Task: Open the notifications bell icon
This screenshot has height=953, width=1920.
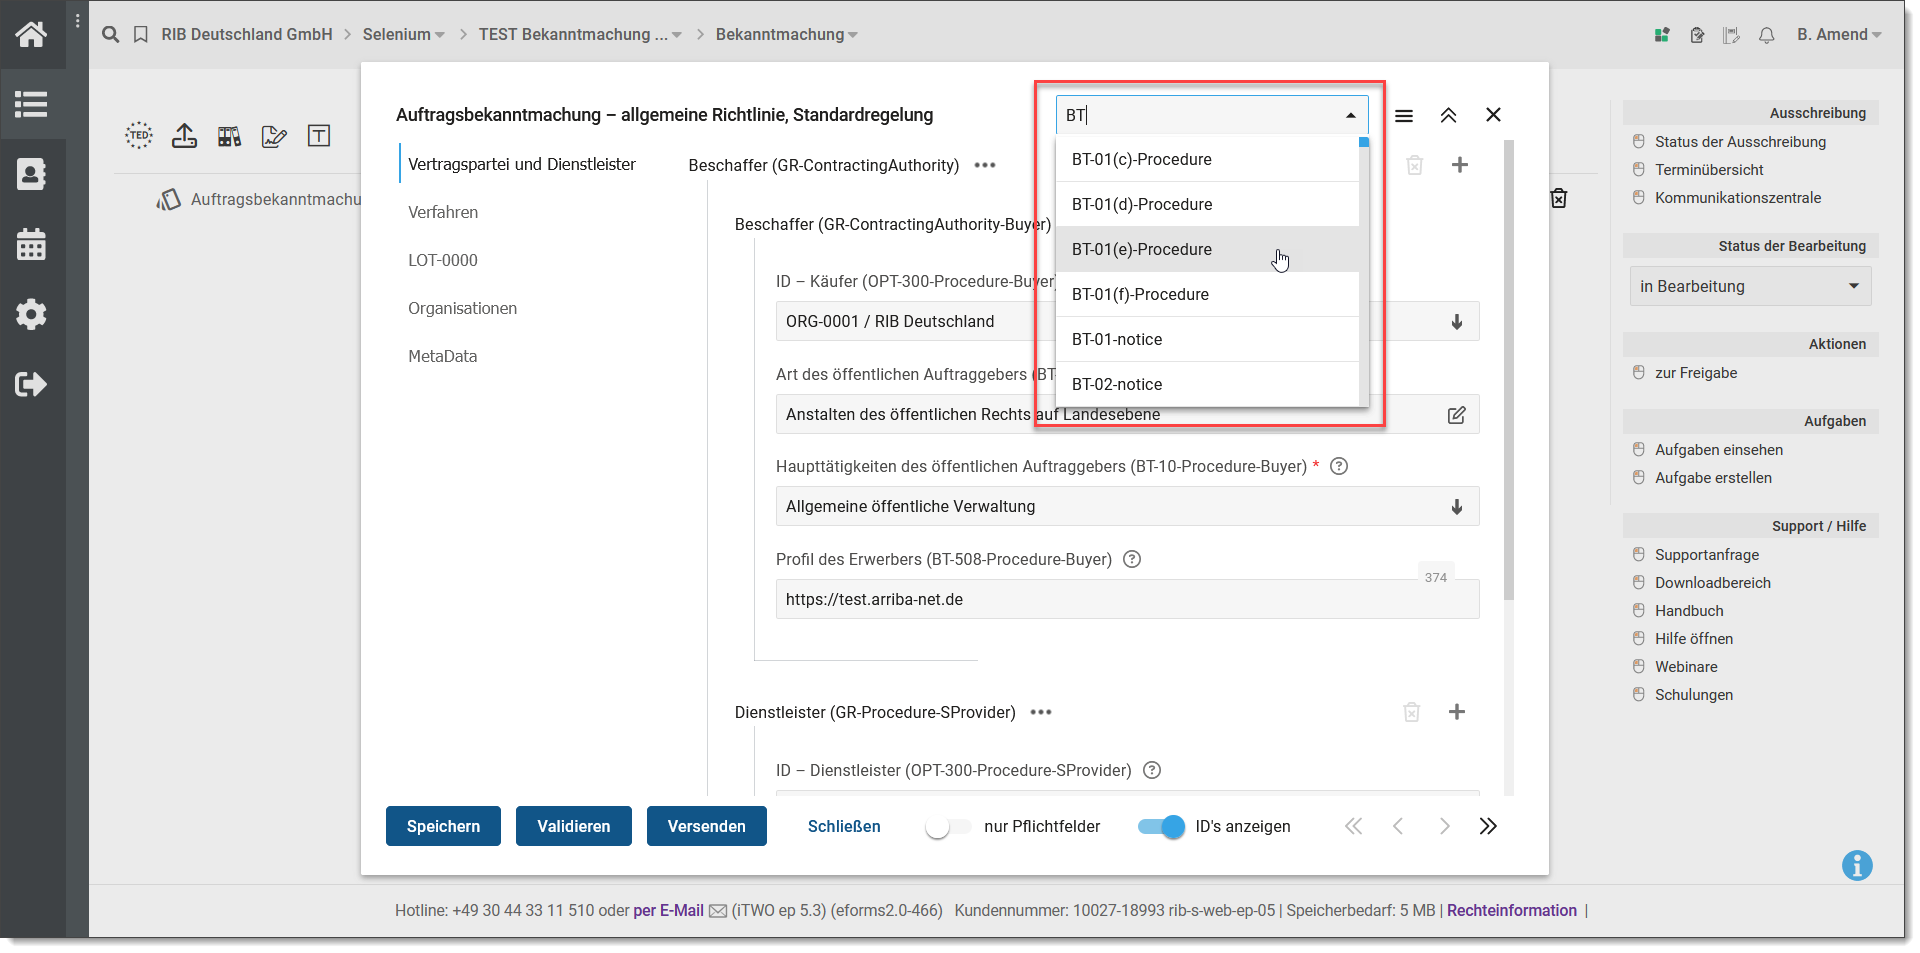Action: [1767, 35]
